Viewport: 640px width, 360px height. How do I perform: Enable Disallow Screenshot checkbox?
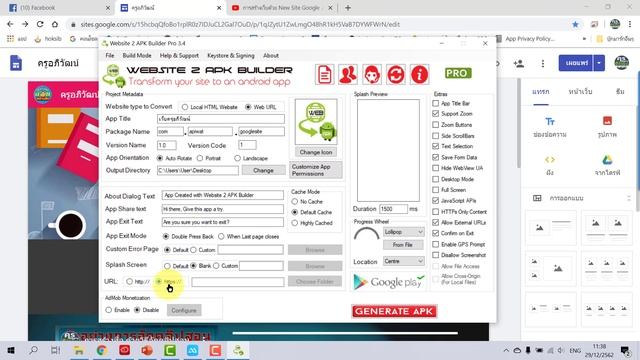click(436, 255)
